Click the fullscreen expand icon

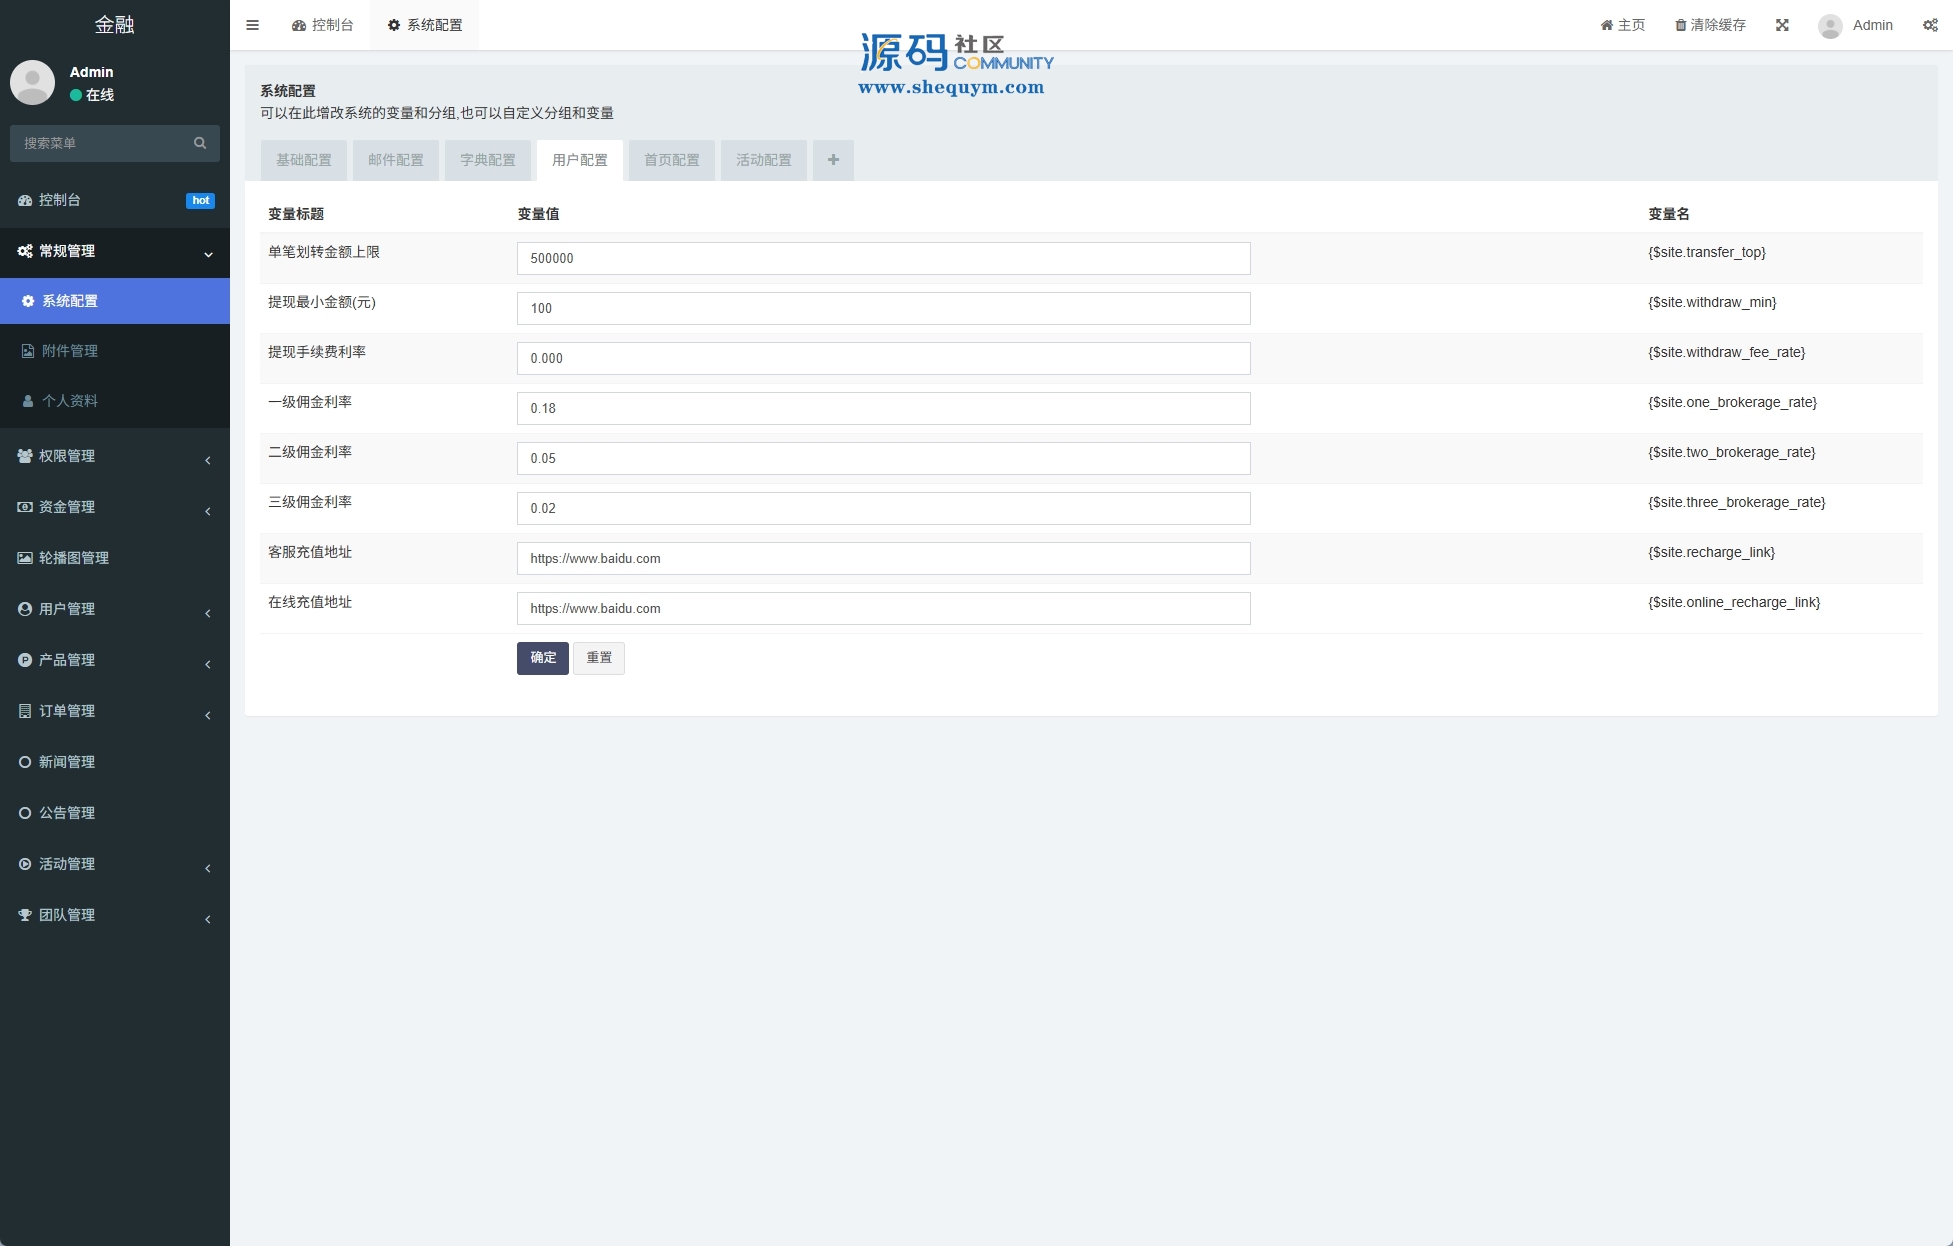pyautogui.click(x=1782, y=25)
